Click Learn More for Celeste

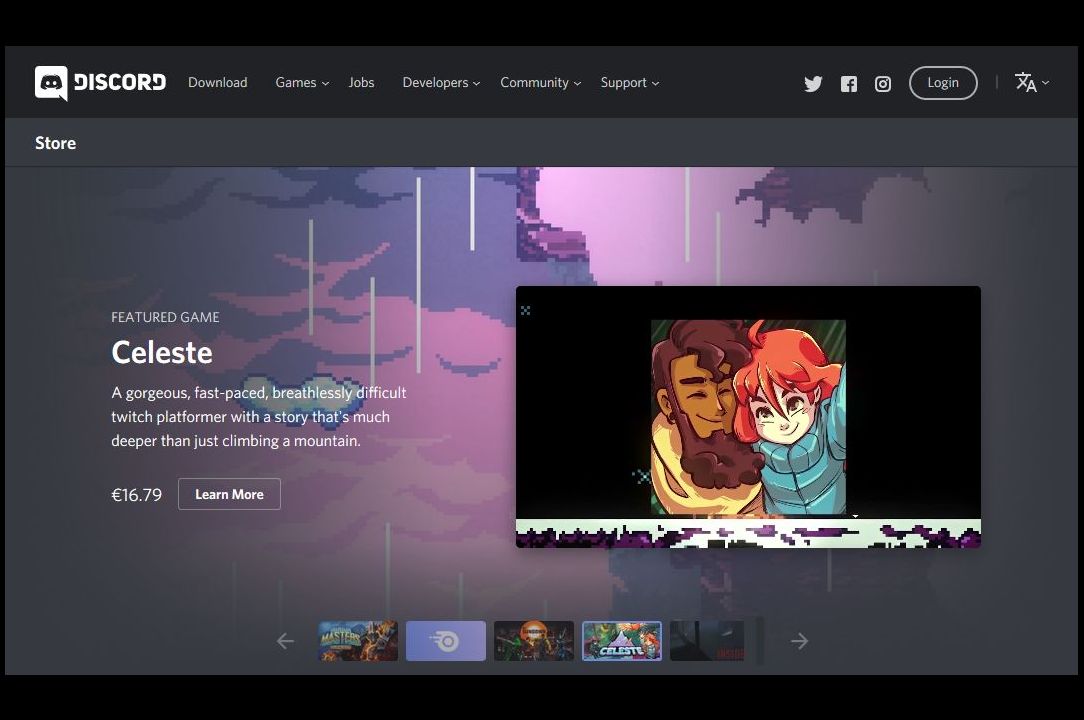[229, 494]
